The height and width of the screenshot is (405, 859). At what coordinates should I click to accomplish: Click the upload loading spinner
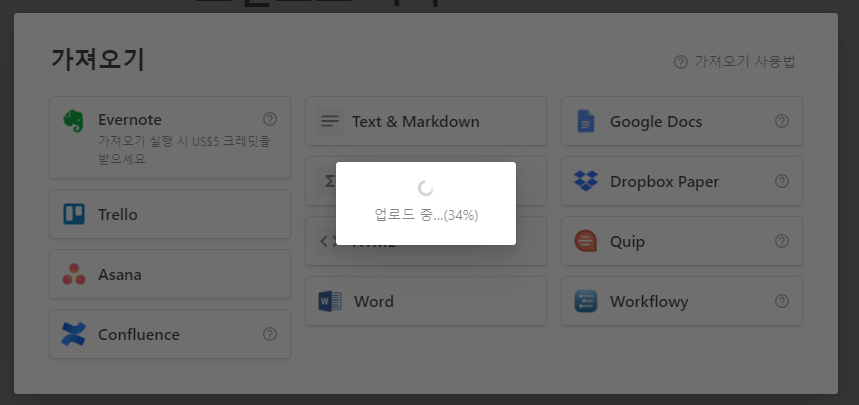click(426, 189)
